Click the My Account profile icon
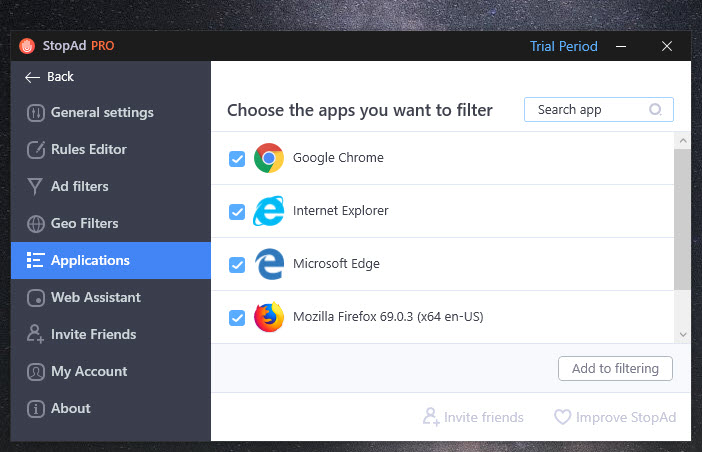This screenshot has height=452, width=702. (x=36, y=371)
